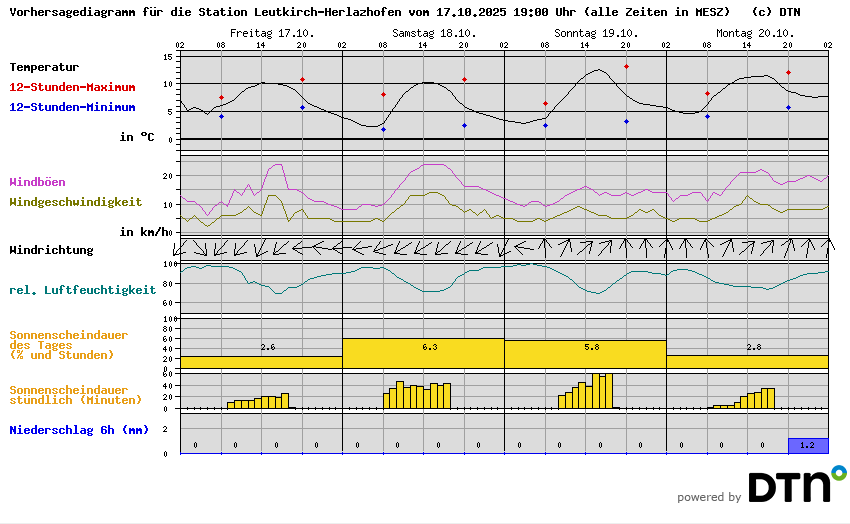Viewport: 850px width, 524px height.
Task: Click the Niederschlag 6h (mm) label
Action: (79, 430)
